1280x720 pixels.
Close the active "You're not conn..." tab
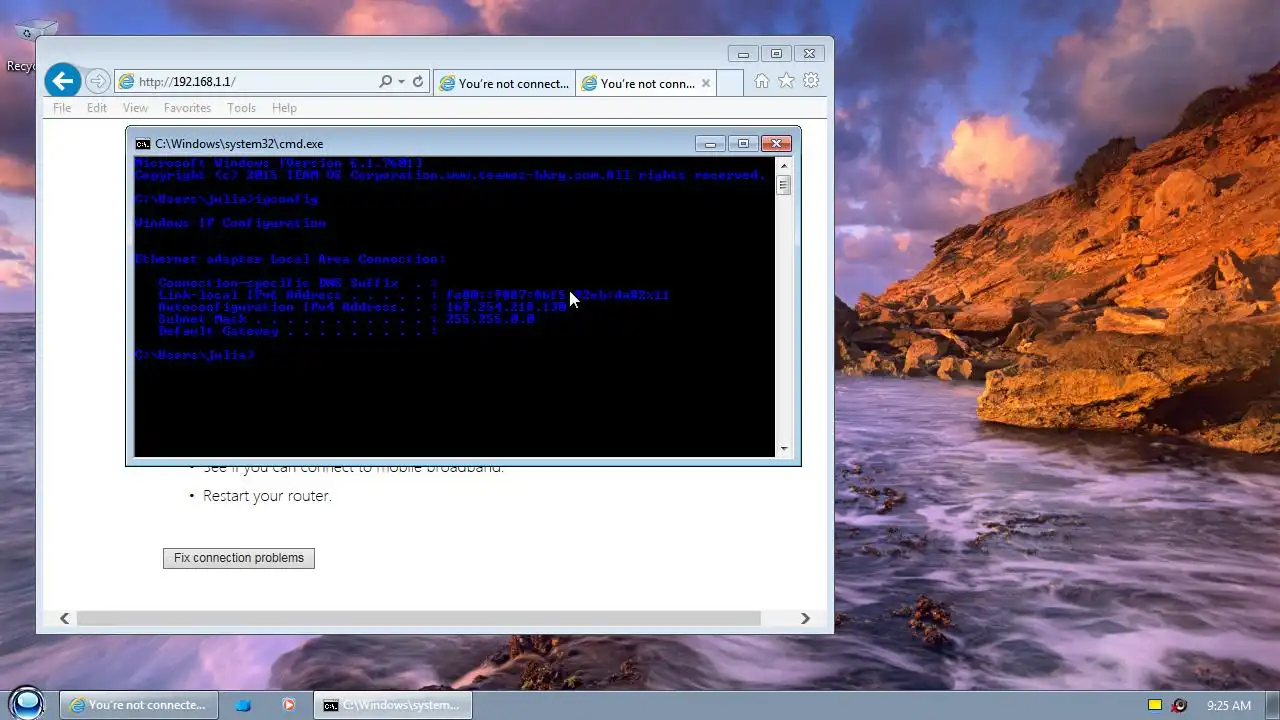coord(706,83)
